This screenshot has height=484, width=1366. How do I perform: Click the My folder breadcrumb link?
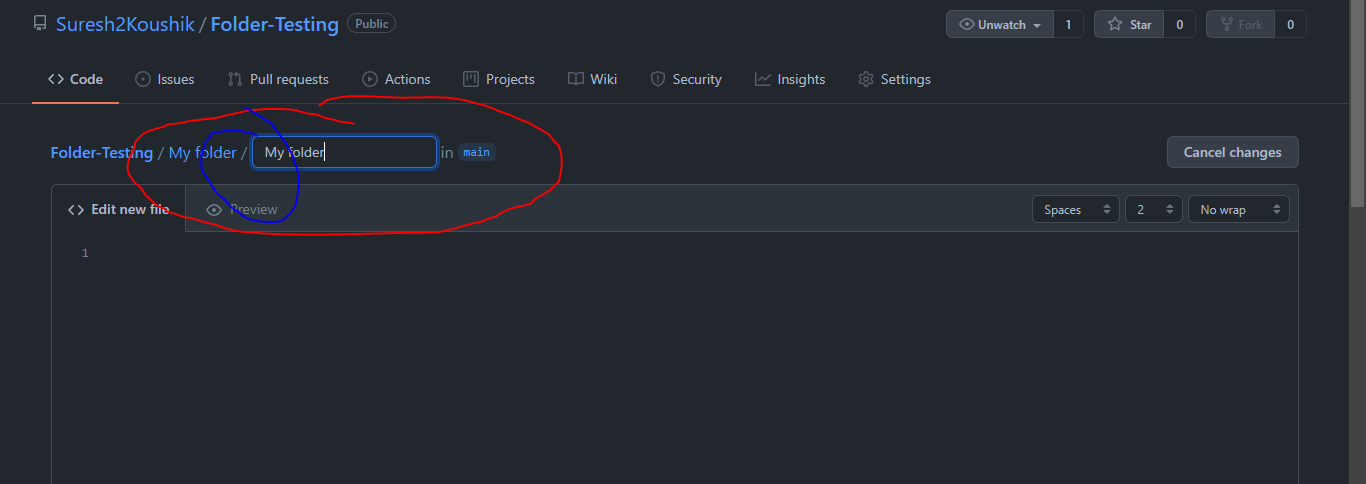click(203, 153)
